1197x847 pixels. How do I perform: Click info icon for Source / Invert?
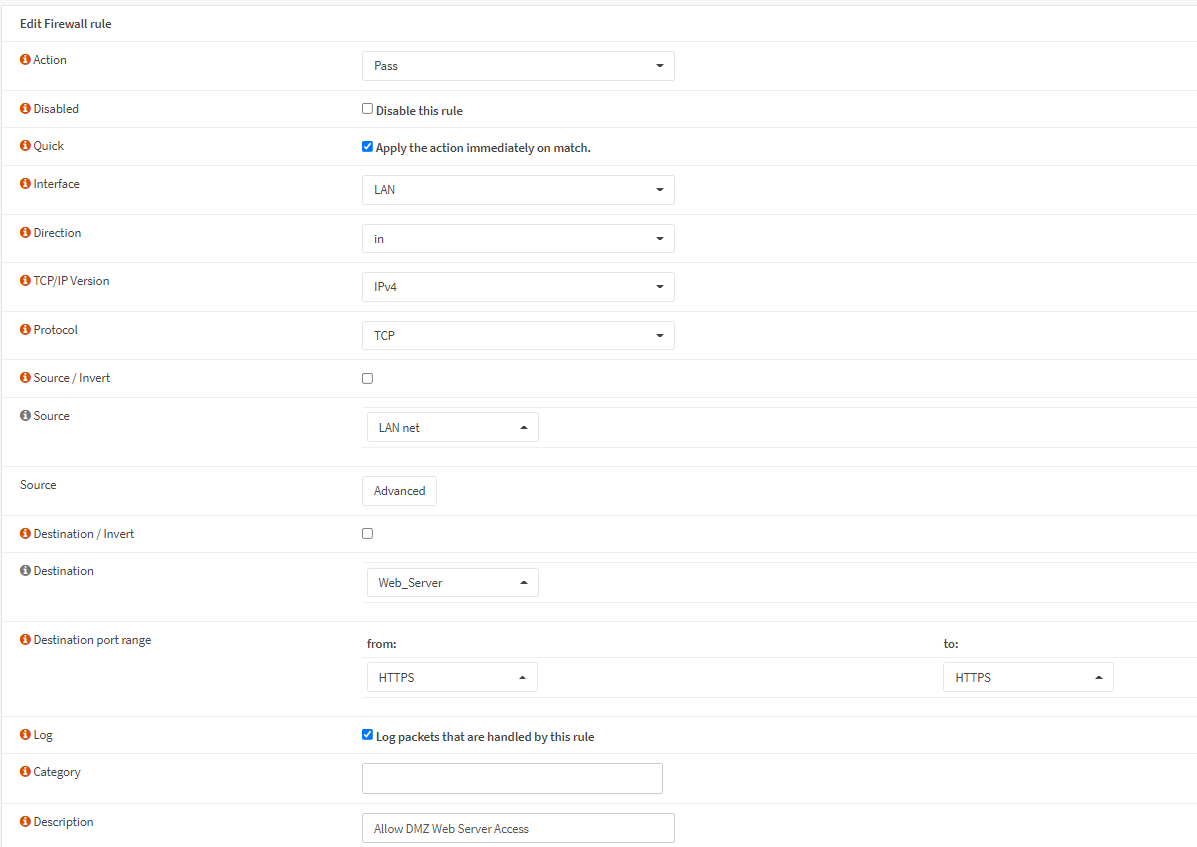(x=25, y=378)
